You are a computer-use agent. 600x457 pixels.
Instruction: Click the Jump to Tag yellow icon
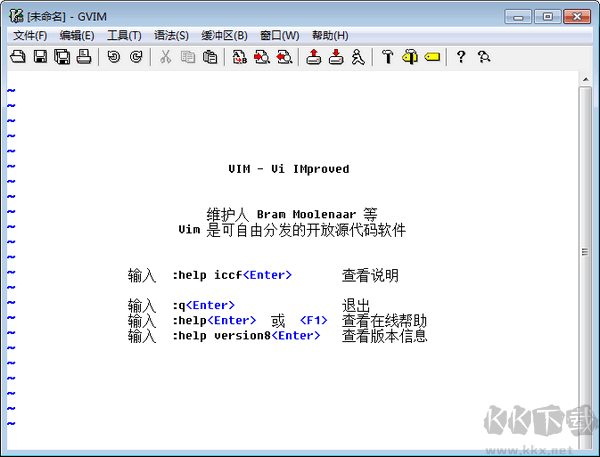[x=432, y=57]
